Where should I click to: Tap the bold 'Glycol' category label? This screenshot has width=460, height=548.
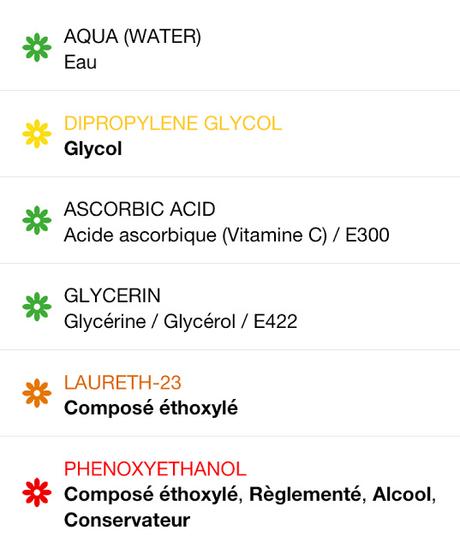[93, 150]
